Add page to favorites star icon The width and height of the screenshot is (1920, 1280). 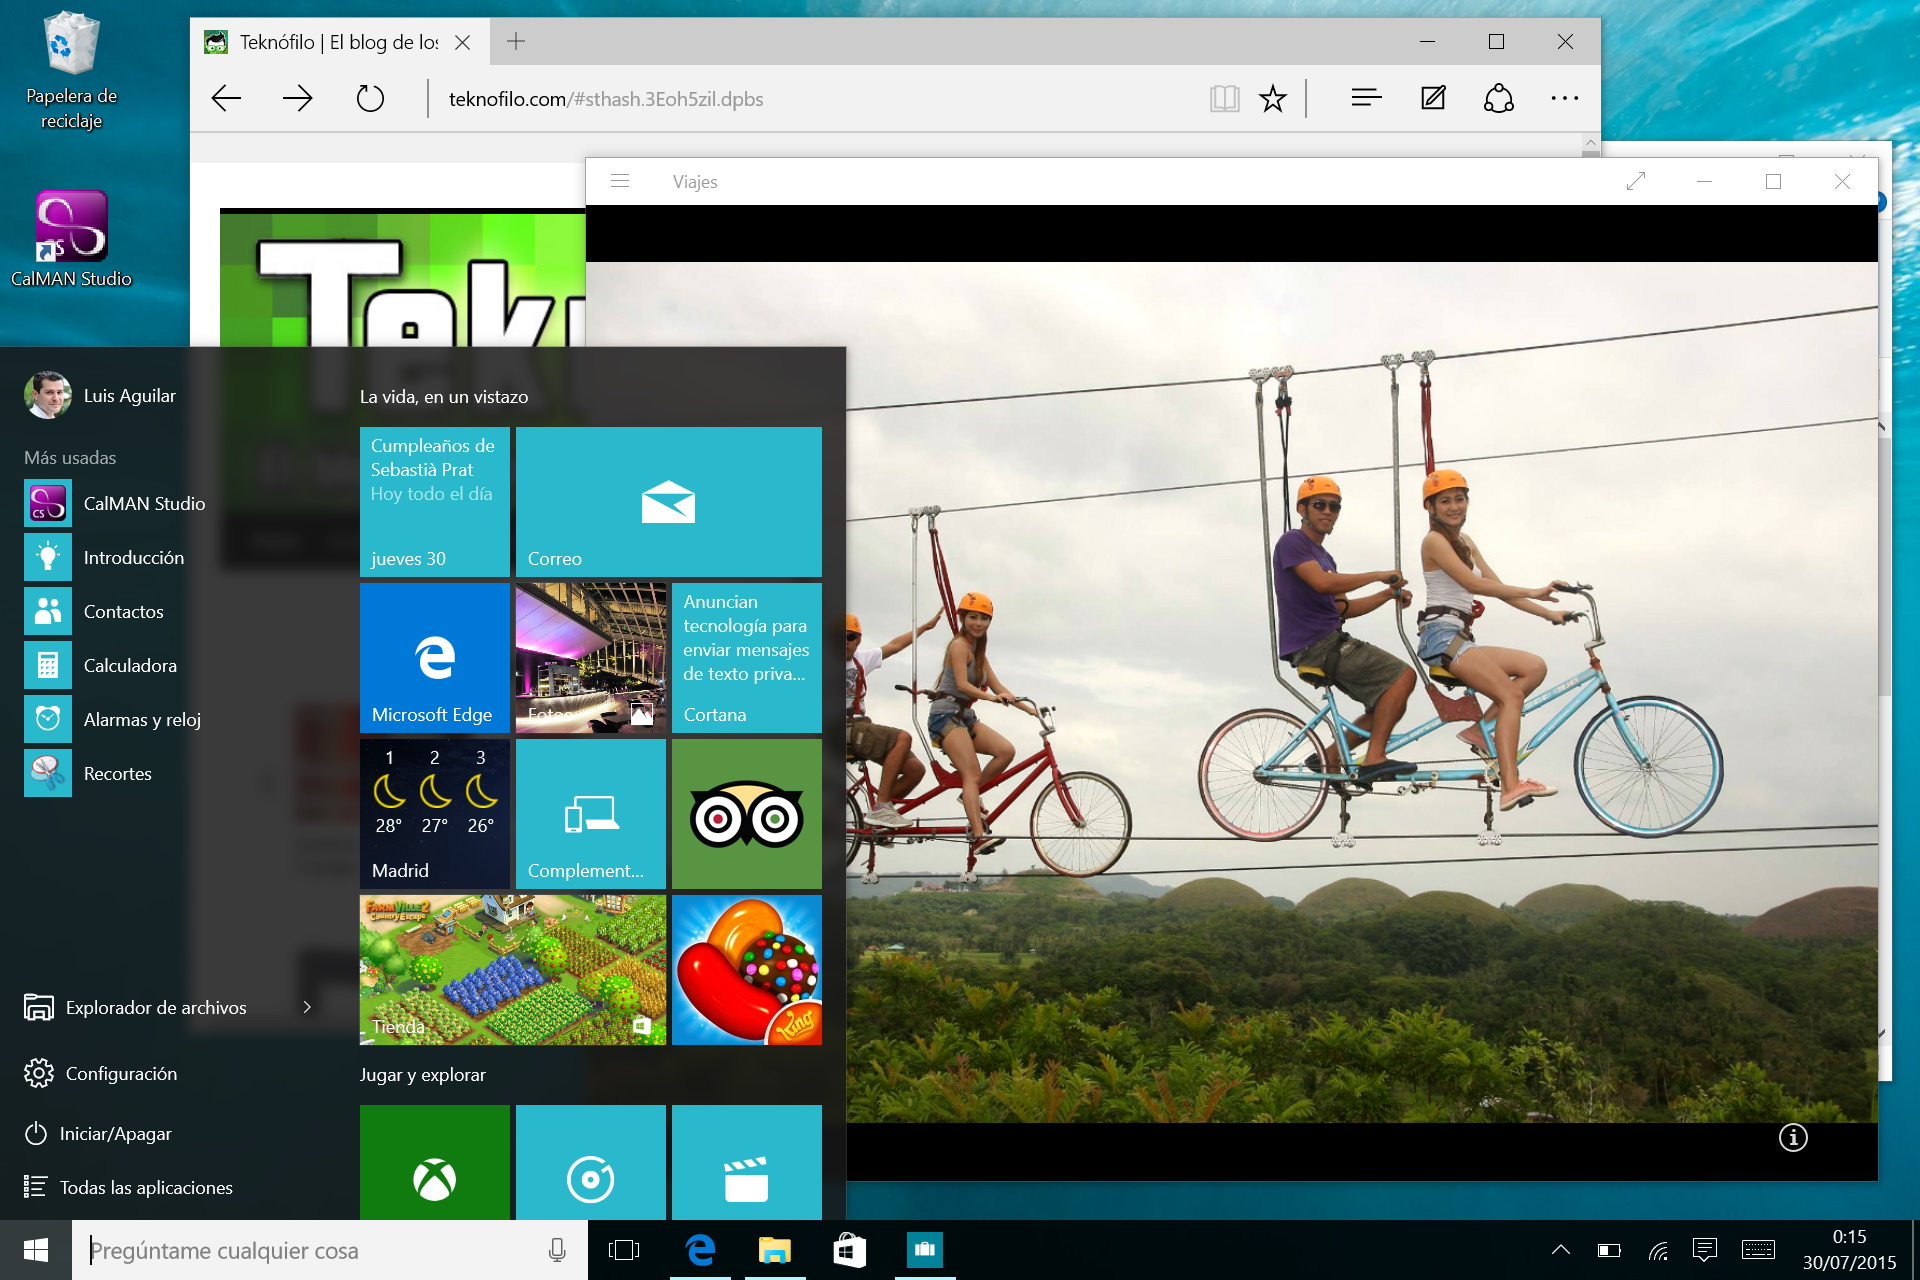1272,99
